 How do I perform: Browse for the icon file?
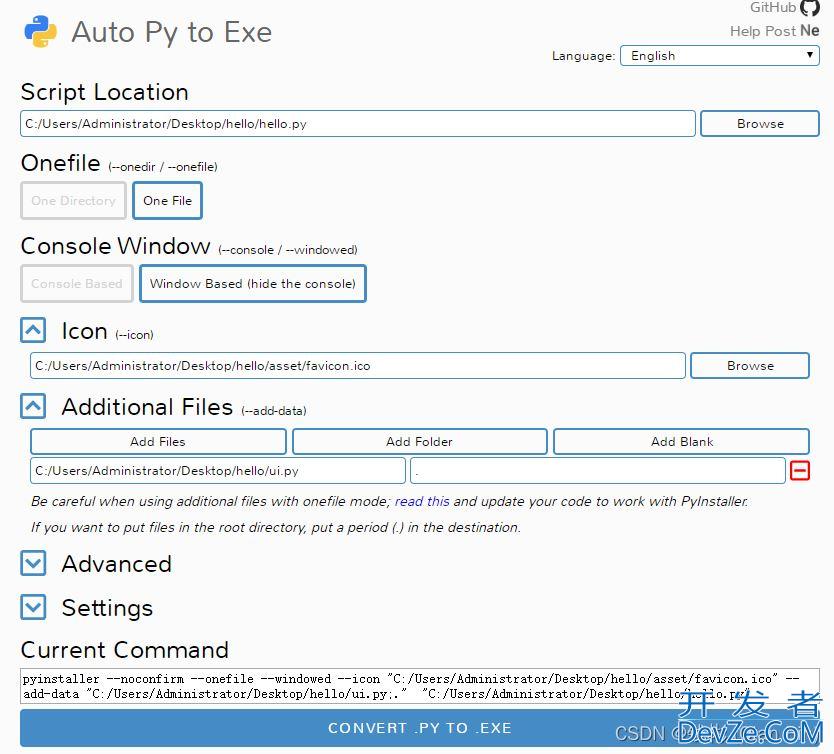[x=750, y=365]
